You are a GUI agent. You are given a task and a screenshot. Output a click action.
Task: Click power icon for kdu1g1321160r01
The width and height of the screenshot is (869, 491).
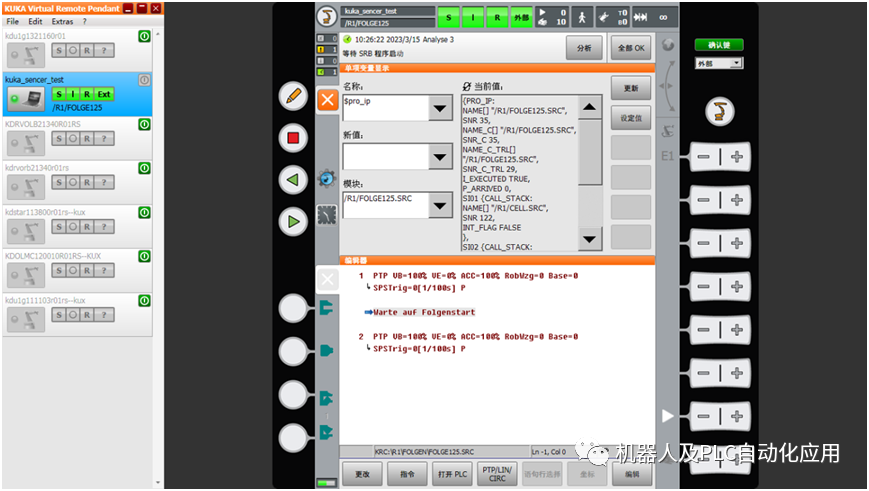pos(144,36)
